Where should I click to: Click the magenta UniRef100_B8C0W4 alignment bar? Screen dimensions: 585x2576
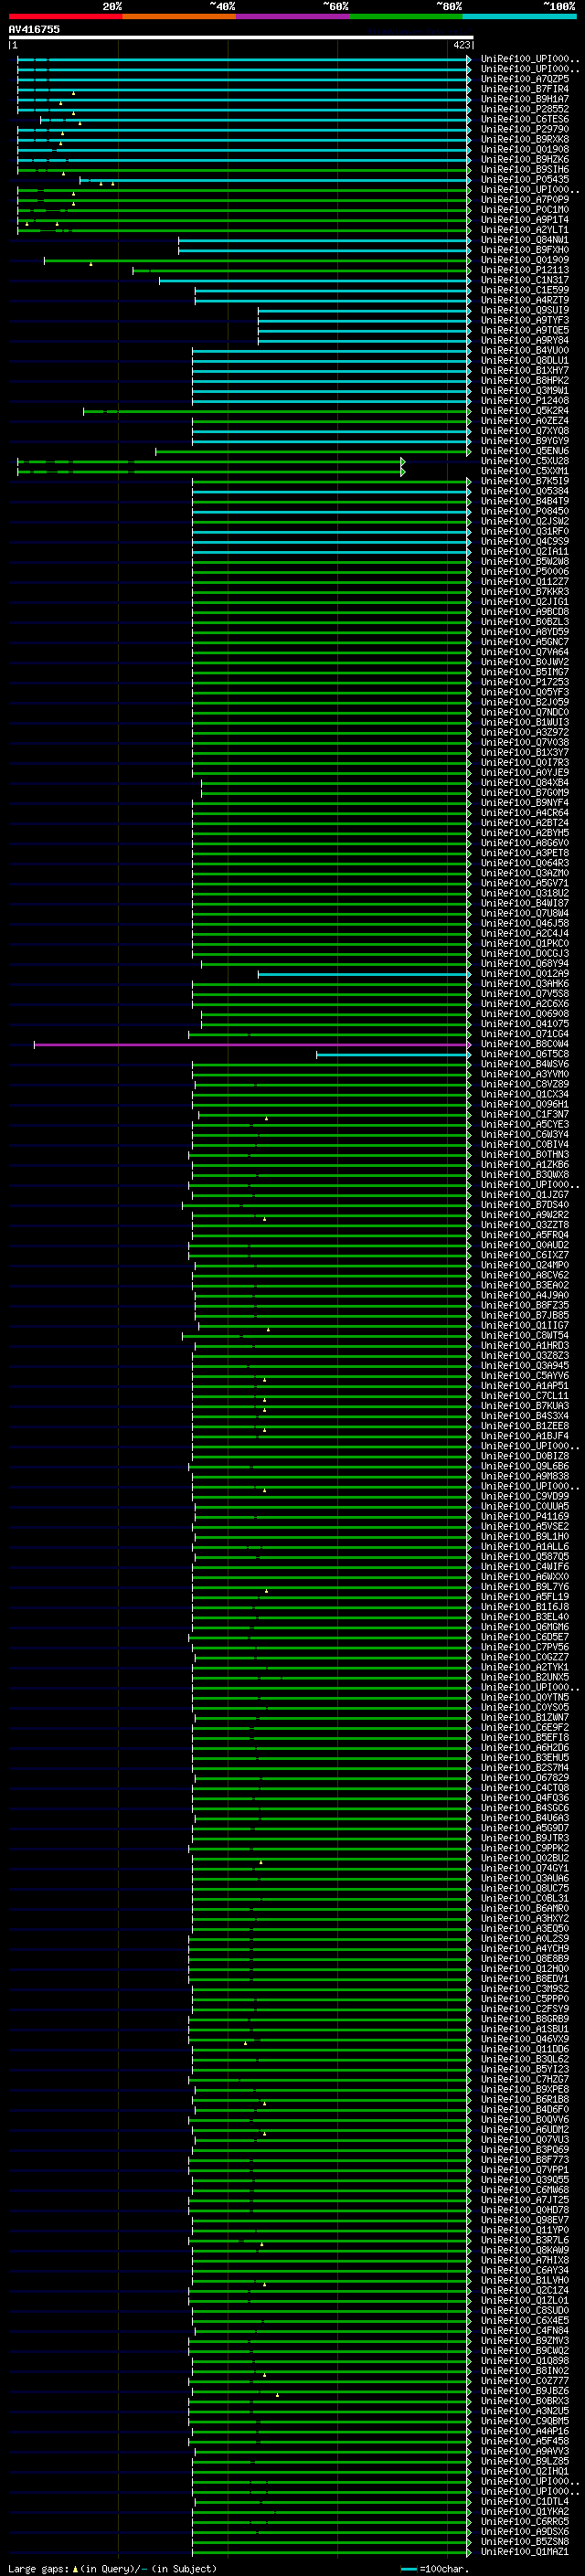252,1044
